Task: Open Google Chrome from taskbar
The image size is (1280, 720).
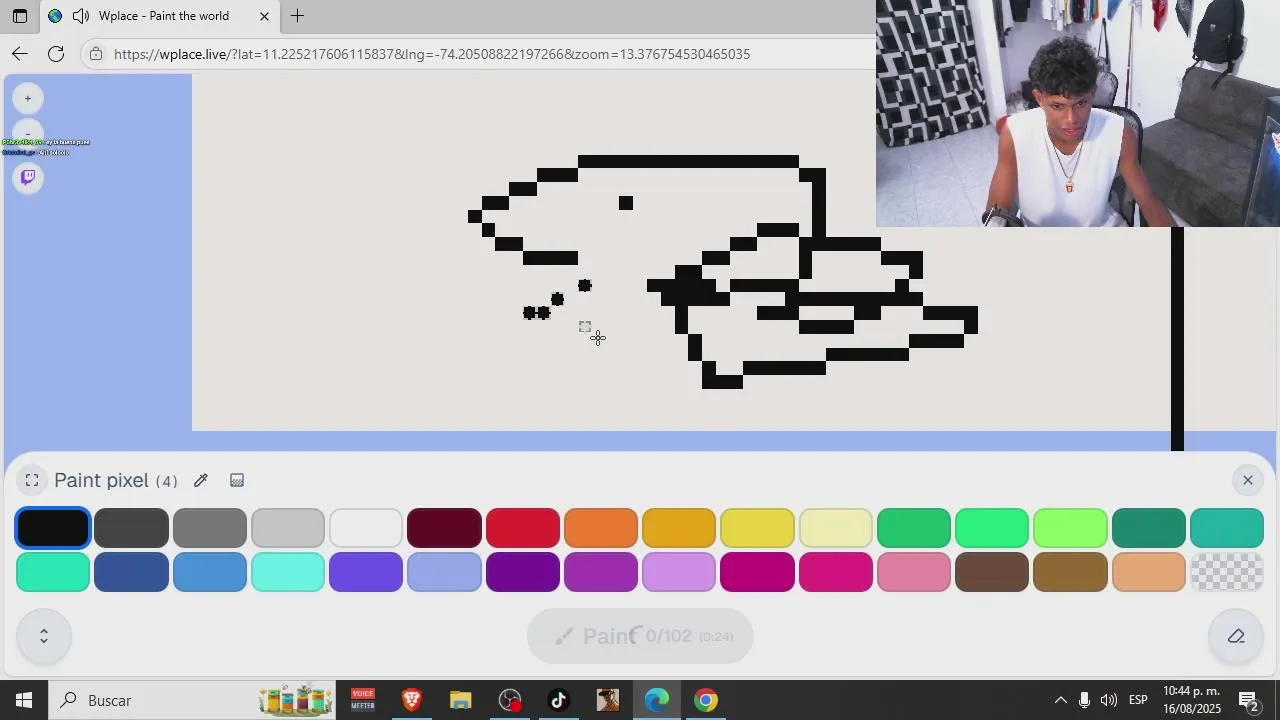Action: coord(706,700)
